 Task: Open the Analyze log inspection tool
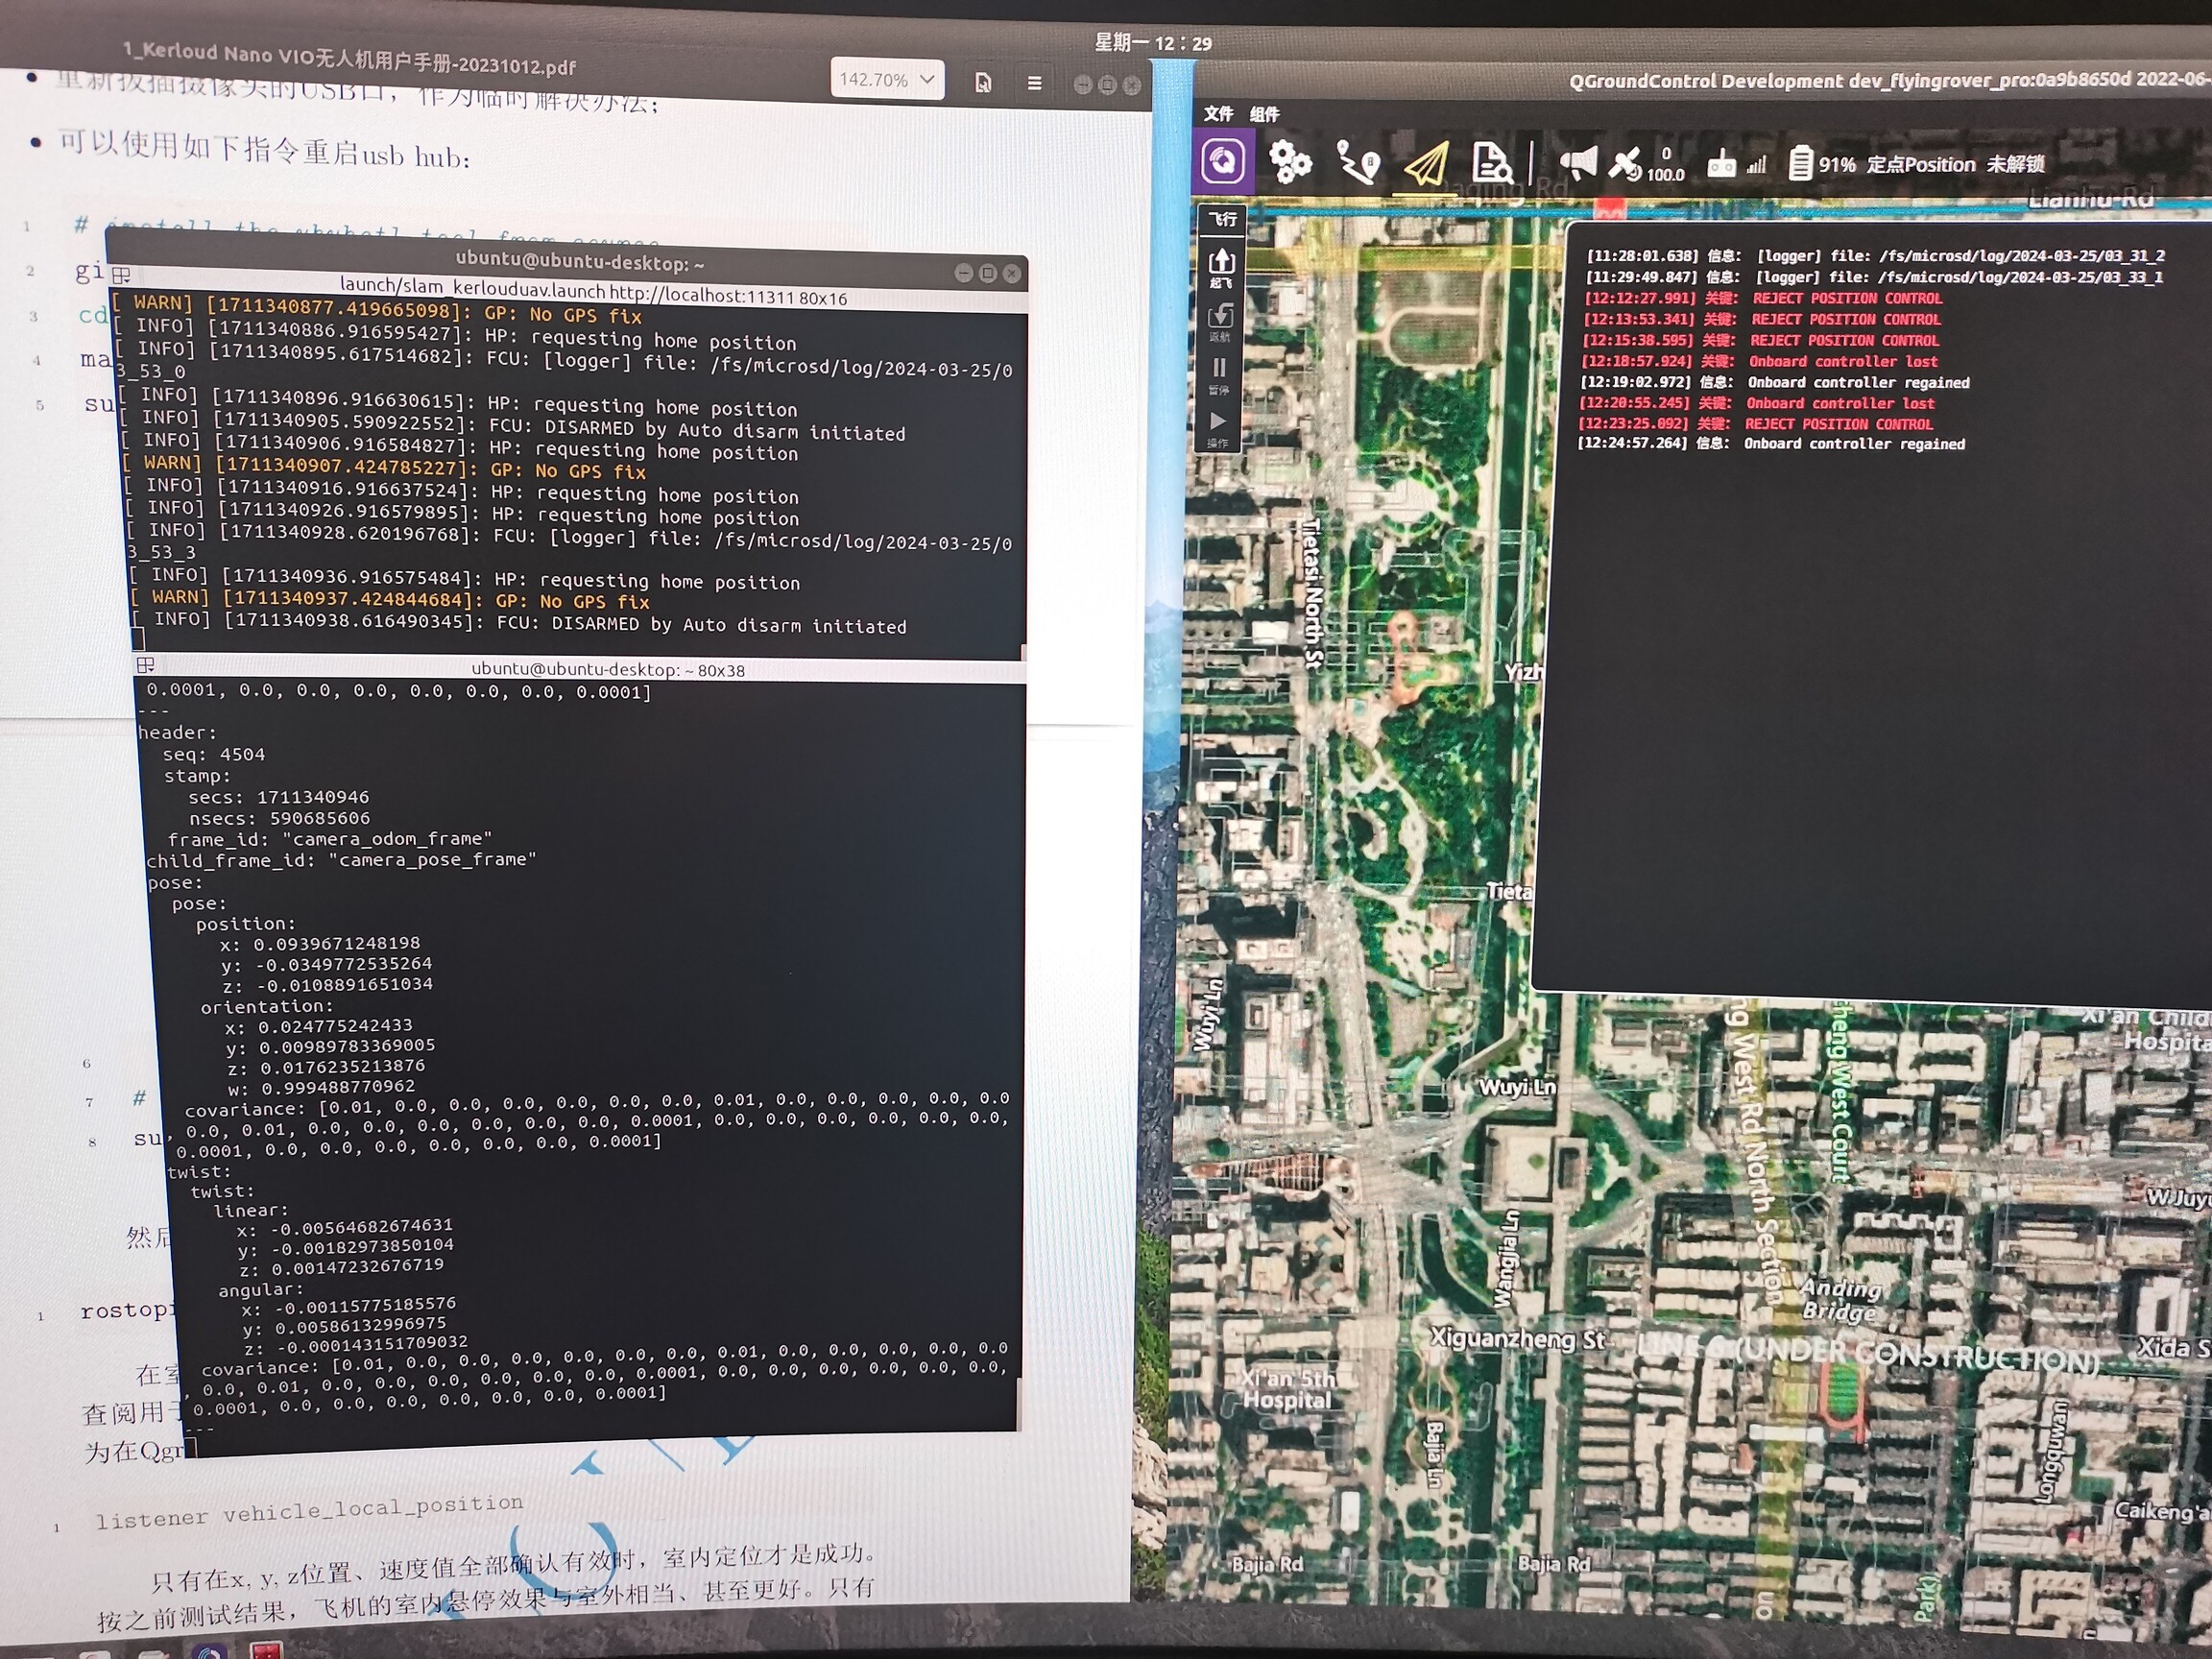point(1491,164)
